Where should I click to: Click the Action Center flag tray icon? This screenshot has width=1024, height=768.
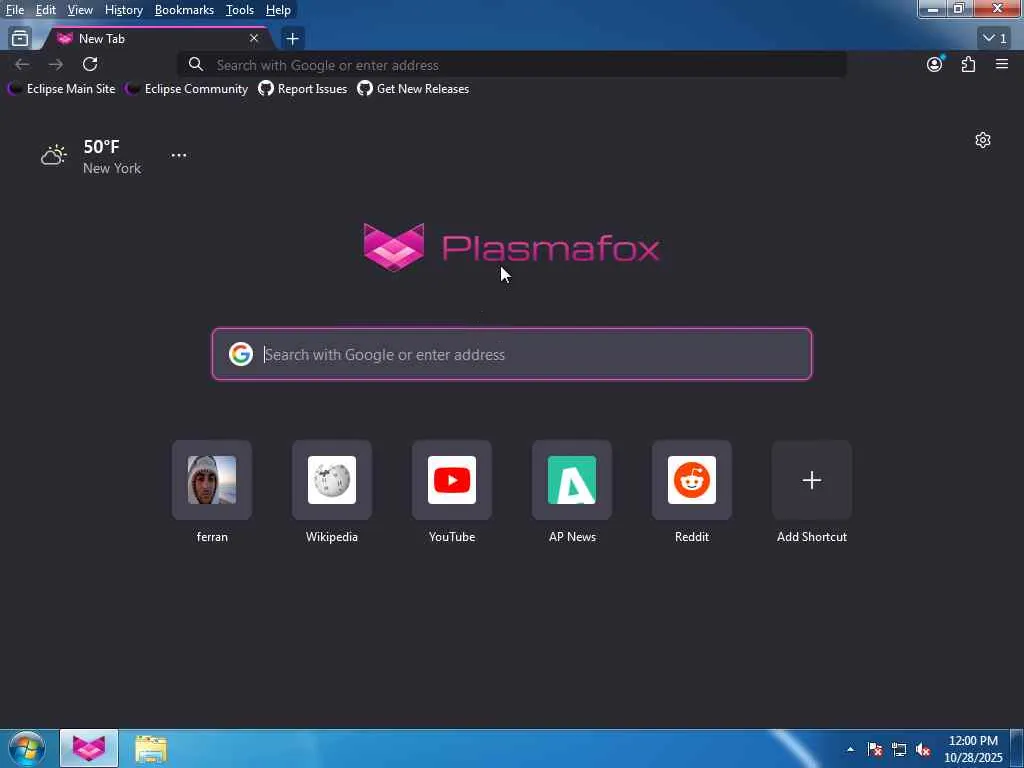pyautogui.click(x=875, y=749)
